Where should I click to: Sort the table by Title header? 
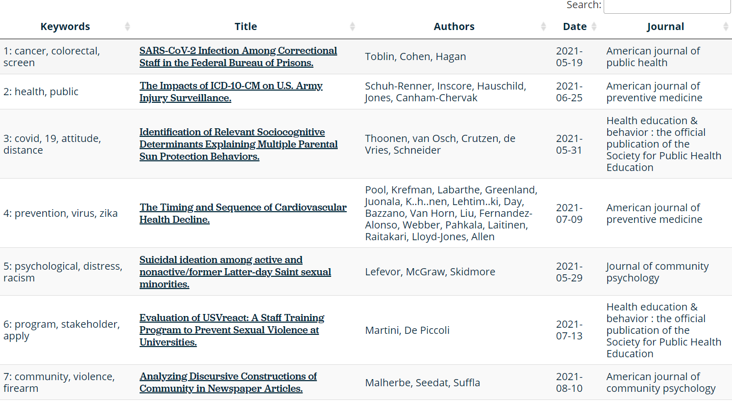[x=245, y=27]
